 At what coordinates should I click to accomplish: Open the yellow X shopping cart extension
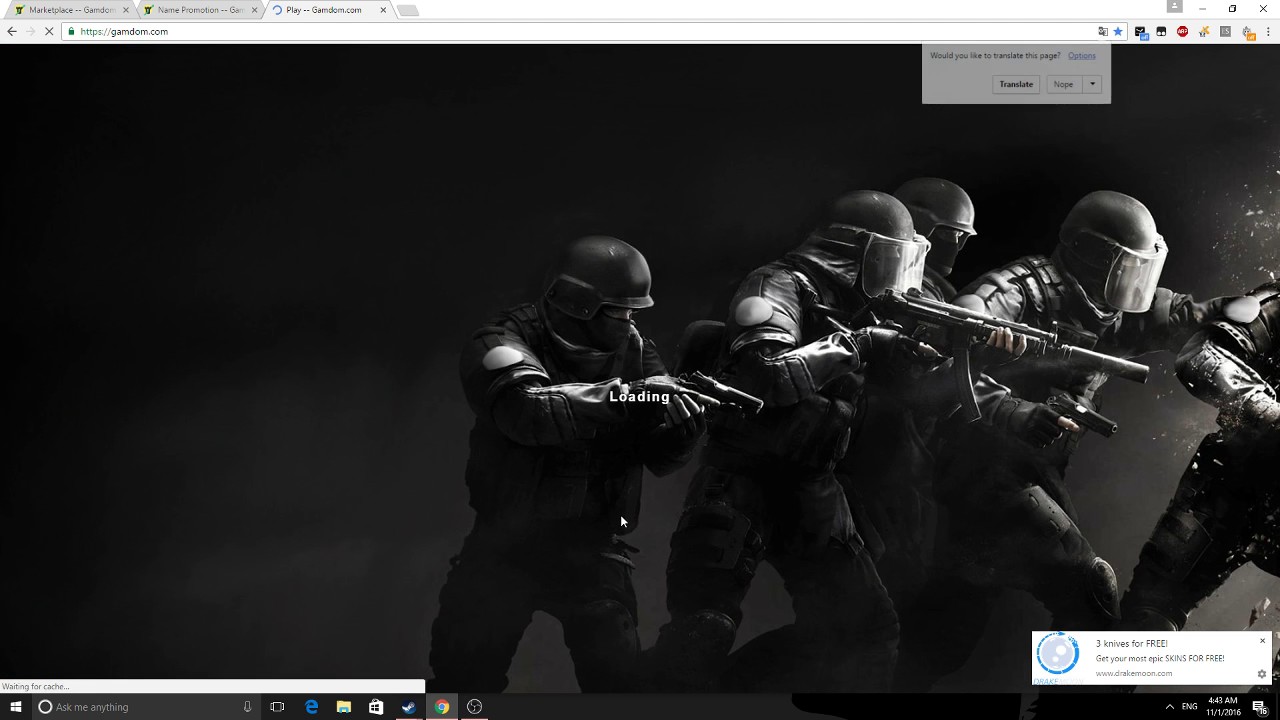[x=1204, y=31]
